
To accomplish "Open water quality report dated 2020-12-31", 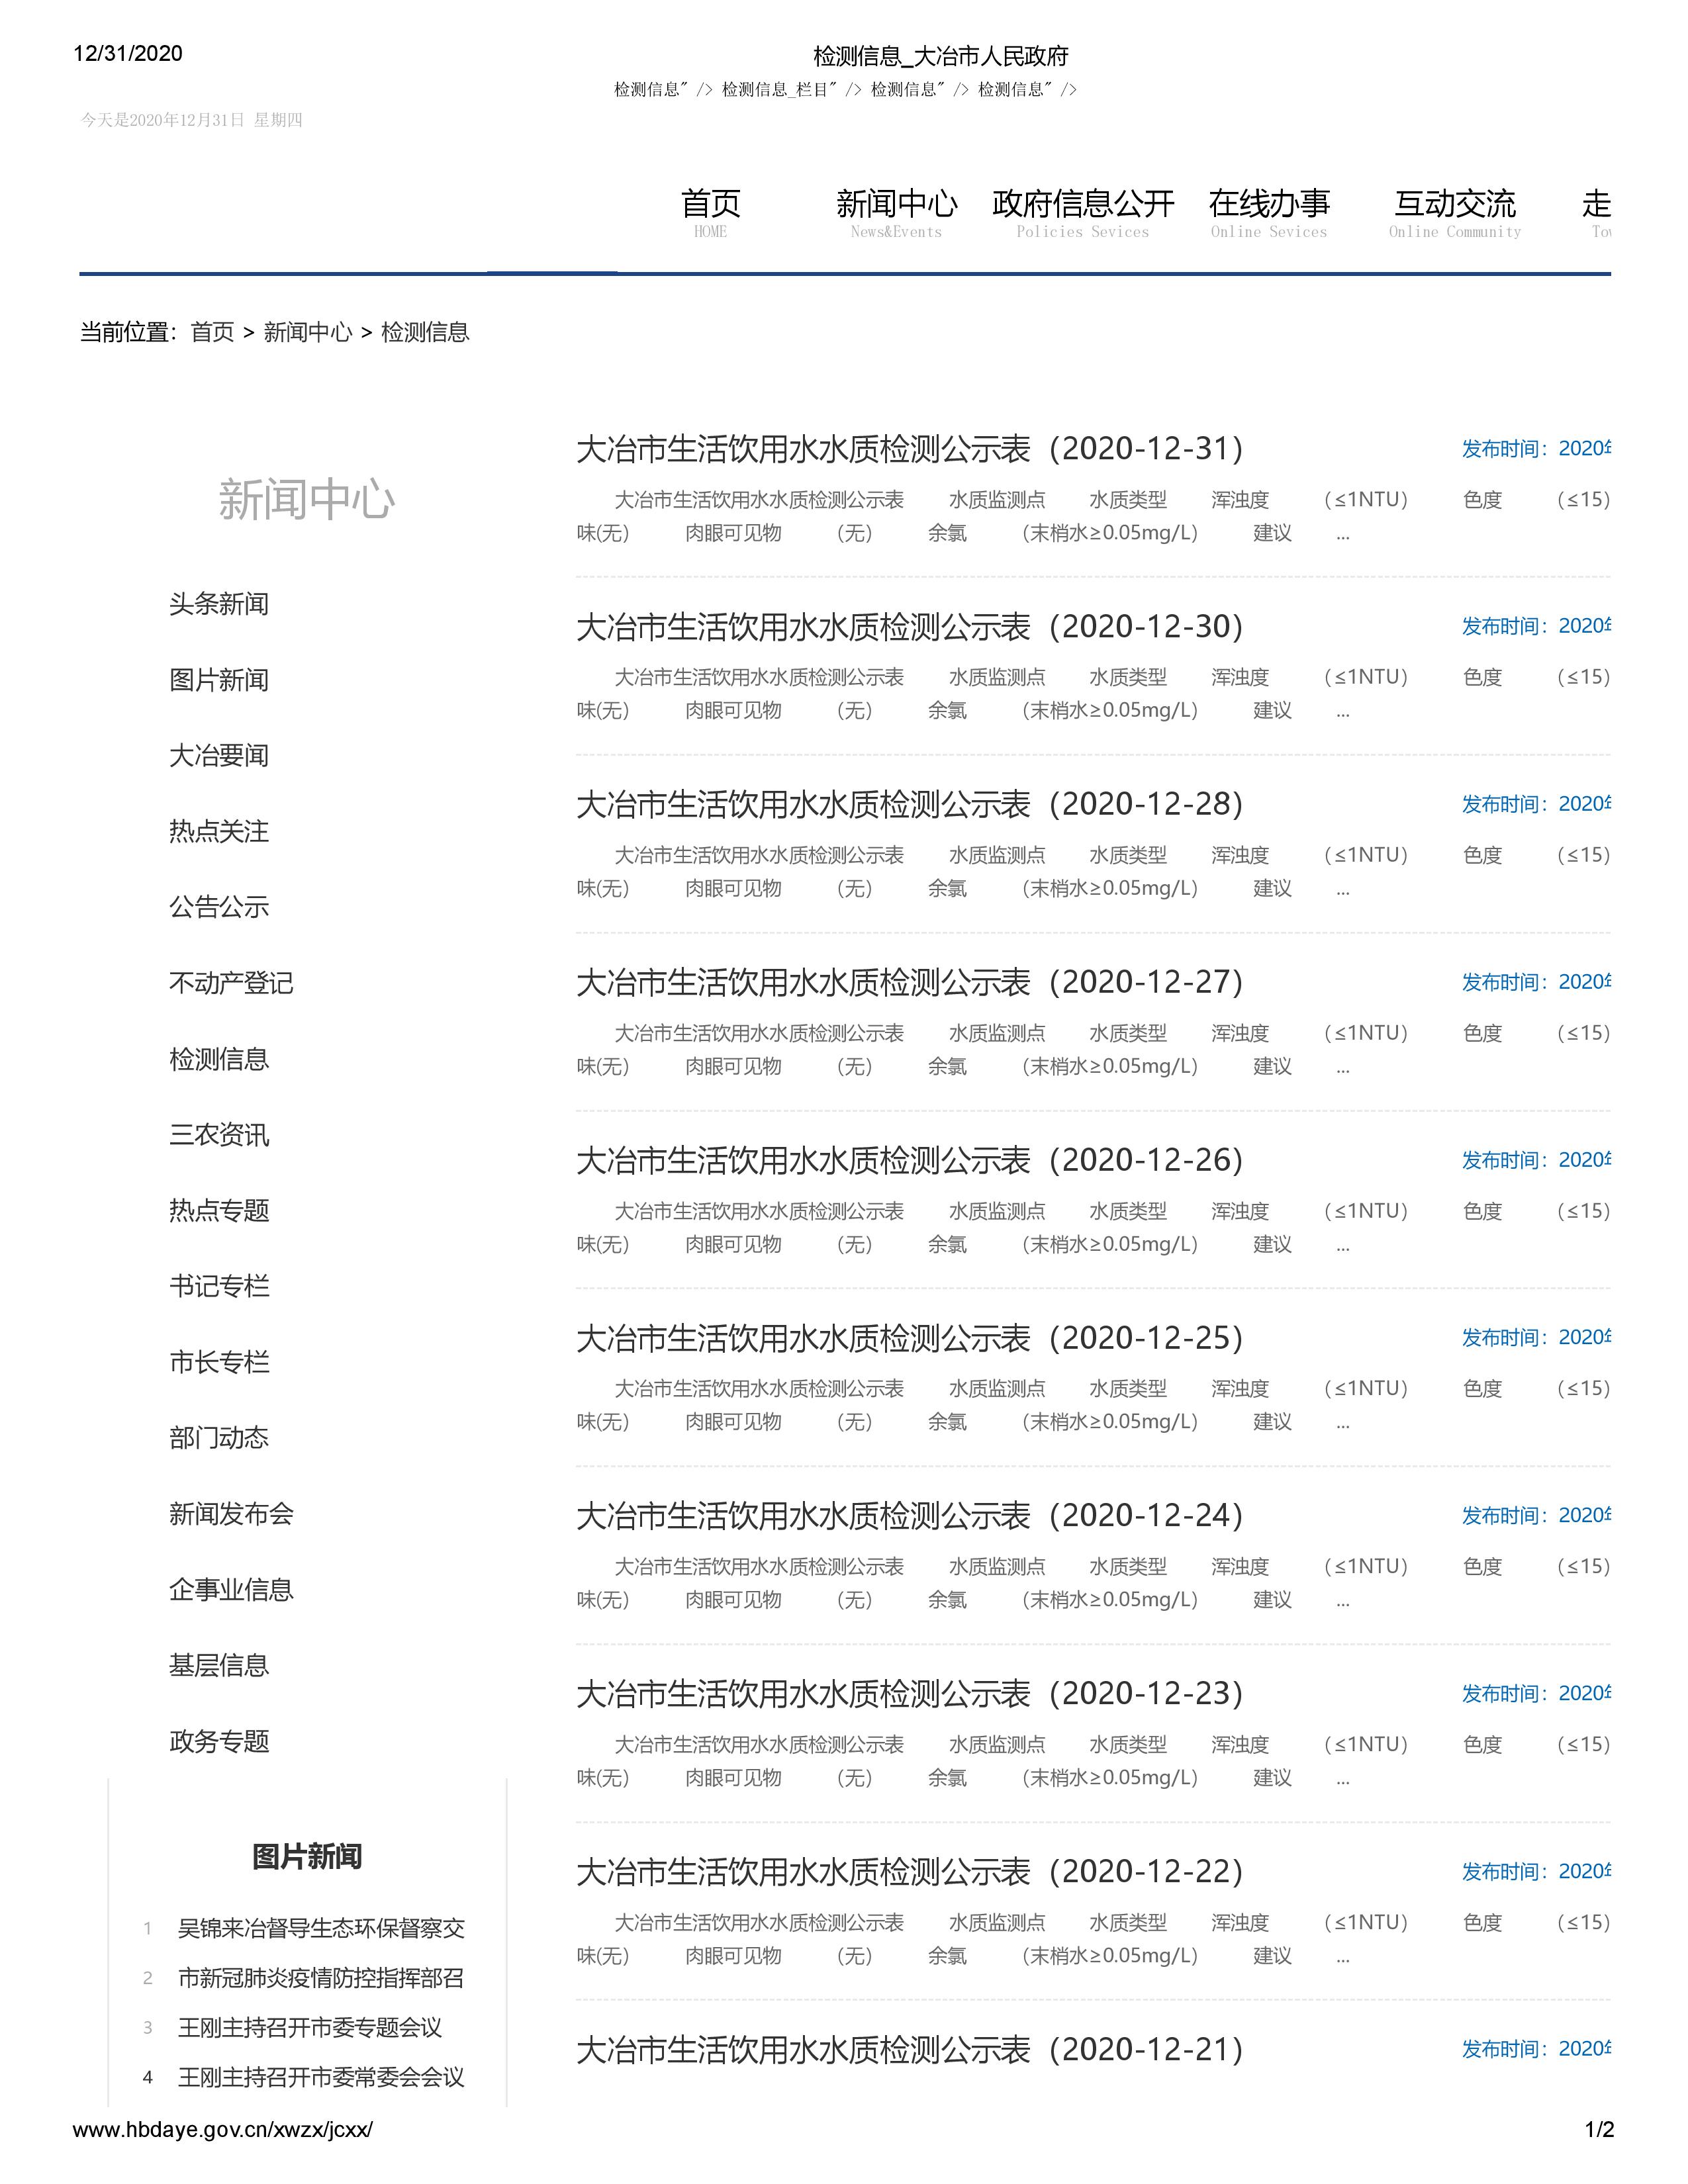I will click(x=909, y=449).
